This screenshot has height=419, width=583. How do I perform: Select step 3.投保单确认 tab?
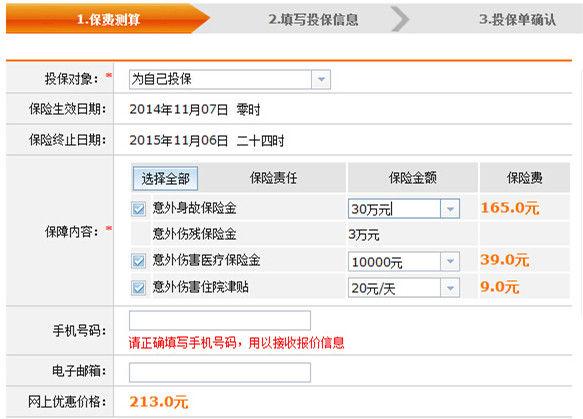point(518,19)
